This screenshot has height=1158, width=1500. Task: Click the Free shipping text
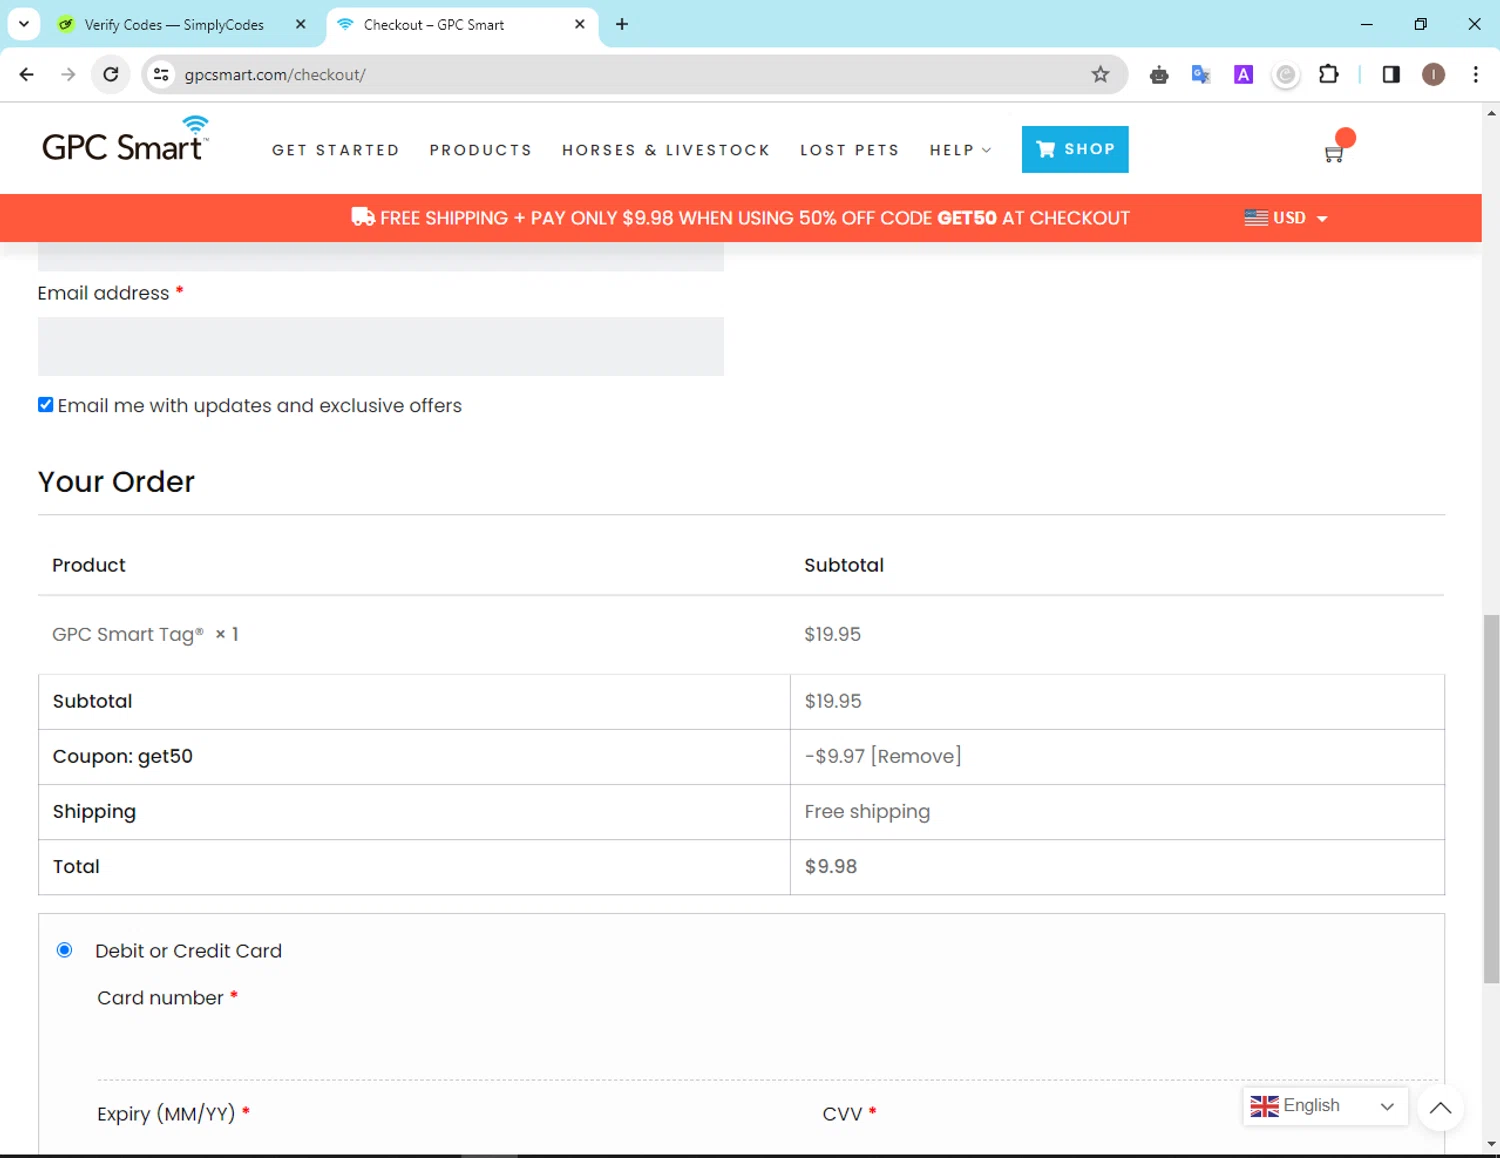867,812
